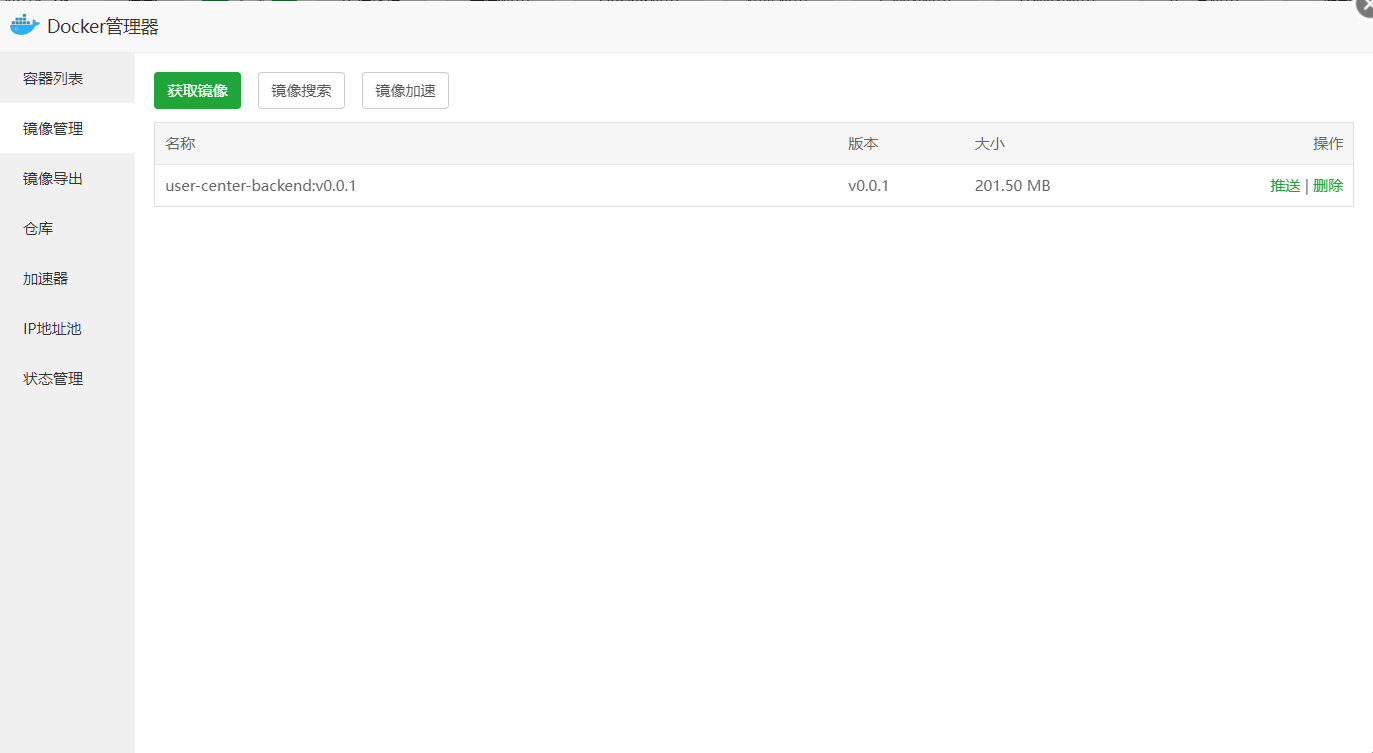
Task: Click the 镜像加速 button
Action: pos(405,90)
